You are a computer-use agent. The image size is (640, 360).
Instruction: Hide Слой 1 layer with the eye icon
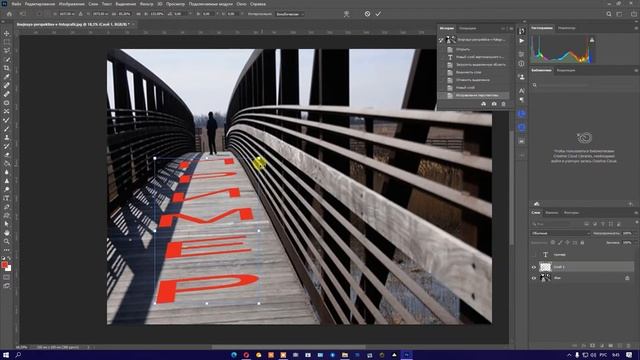533,267
